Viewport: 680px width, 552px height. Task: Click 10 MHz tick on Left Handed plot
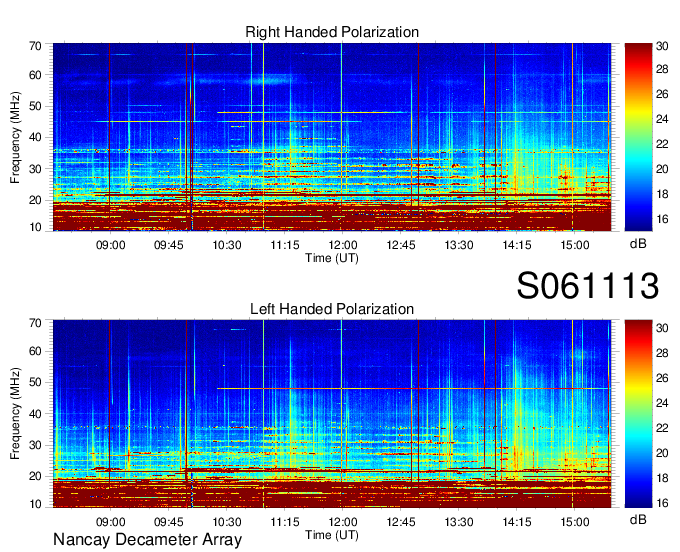pyautogui.click(x=35, y=504)
